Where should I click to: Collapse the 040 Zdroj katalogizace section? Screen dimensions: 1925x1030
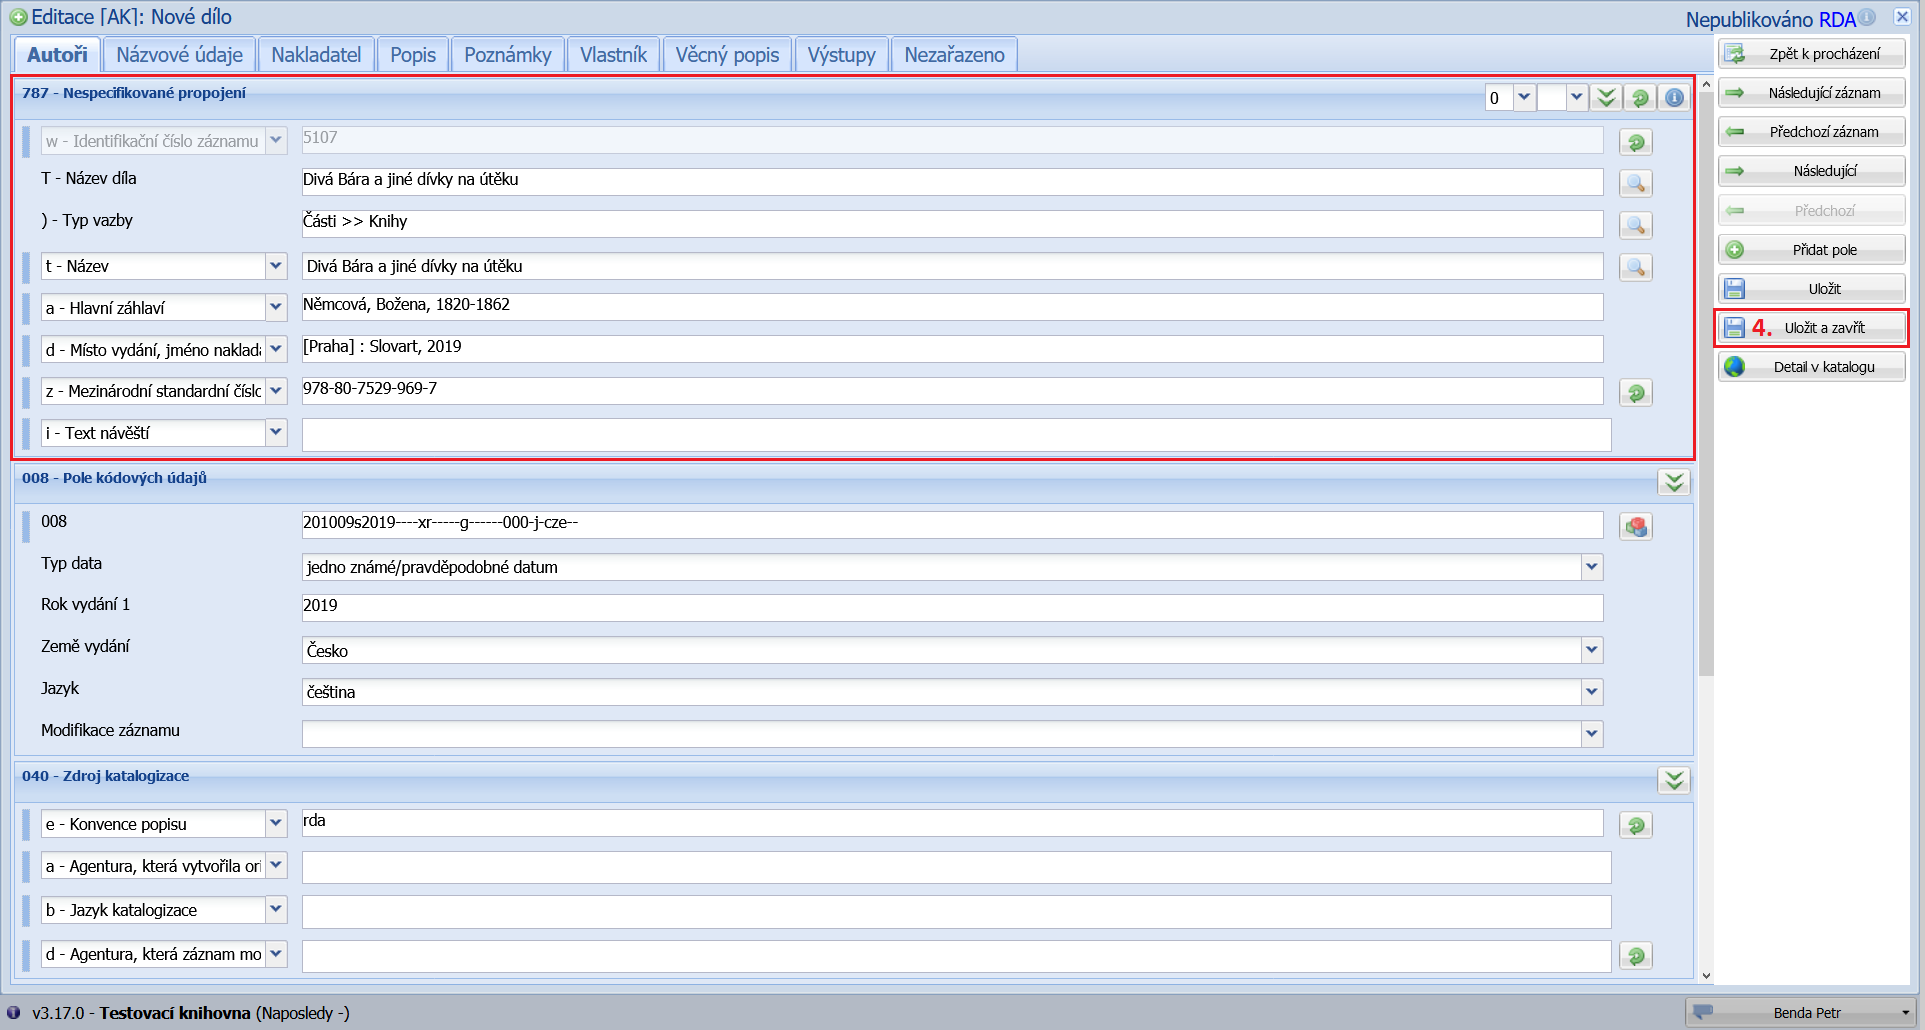coord(1674,780)
